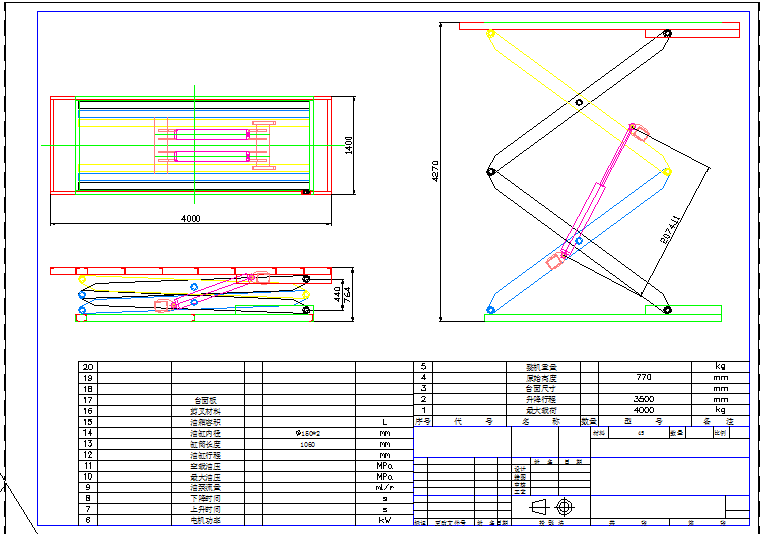
Task: Click the kW unit in row 6
Action: (x=385, y=520)
